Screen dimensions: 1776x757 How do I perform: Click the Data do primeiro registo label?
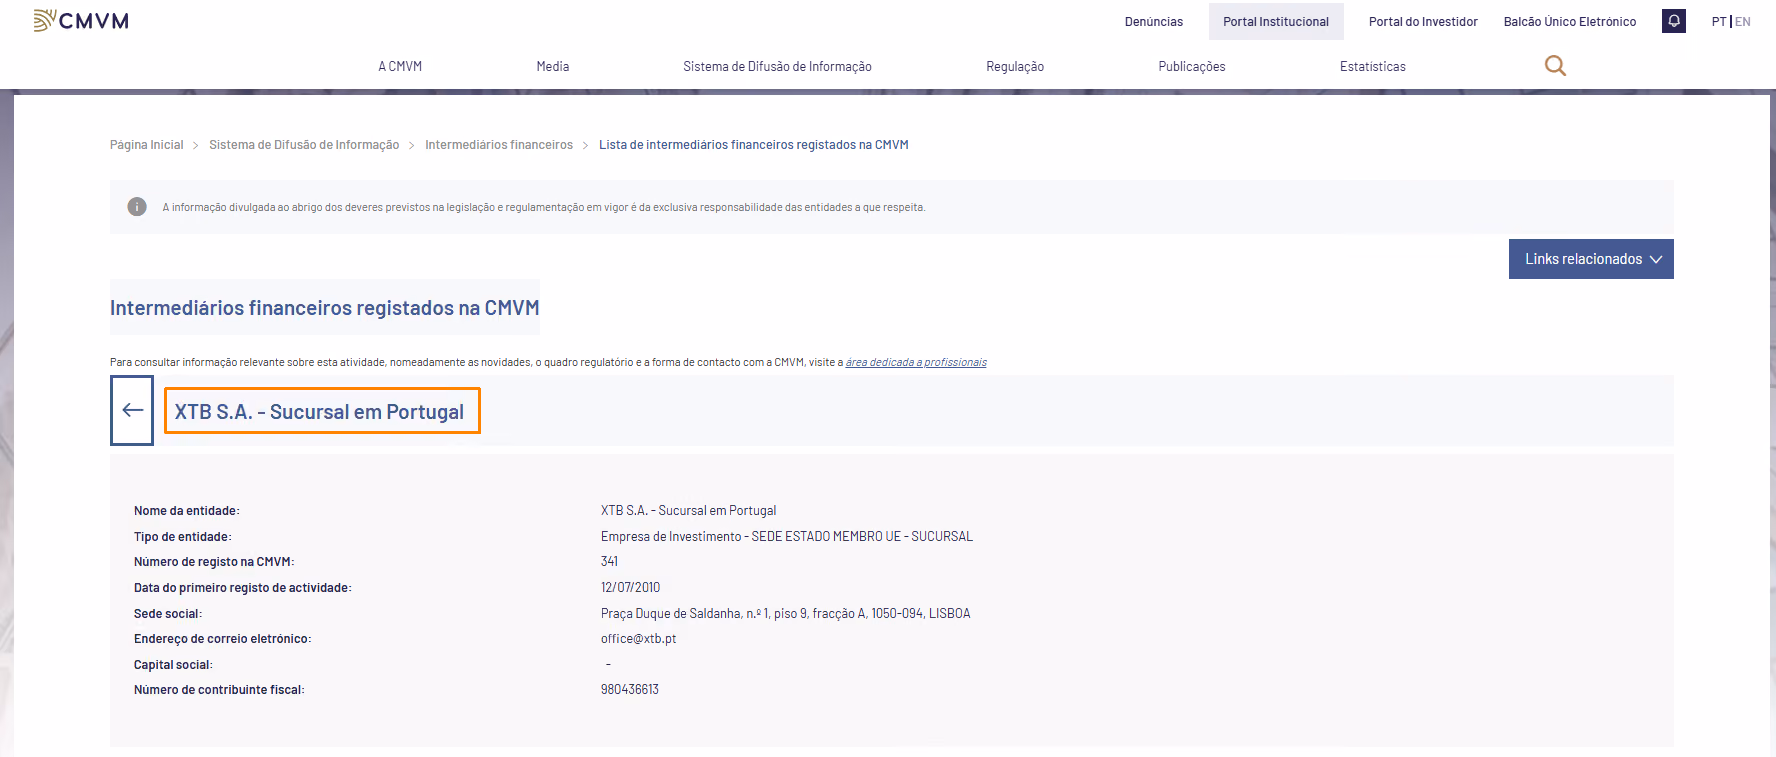point(243,588)
